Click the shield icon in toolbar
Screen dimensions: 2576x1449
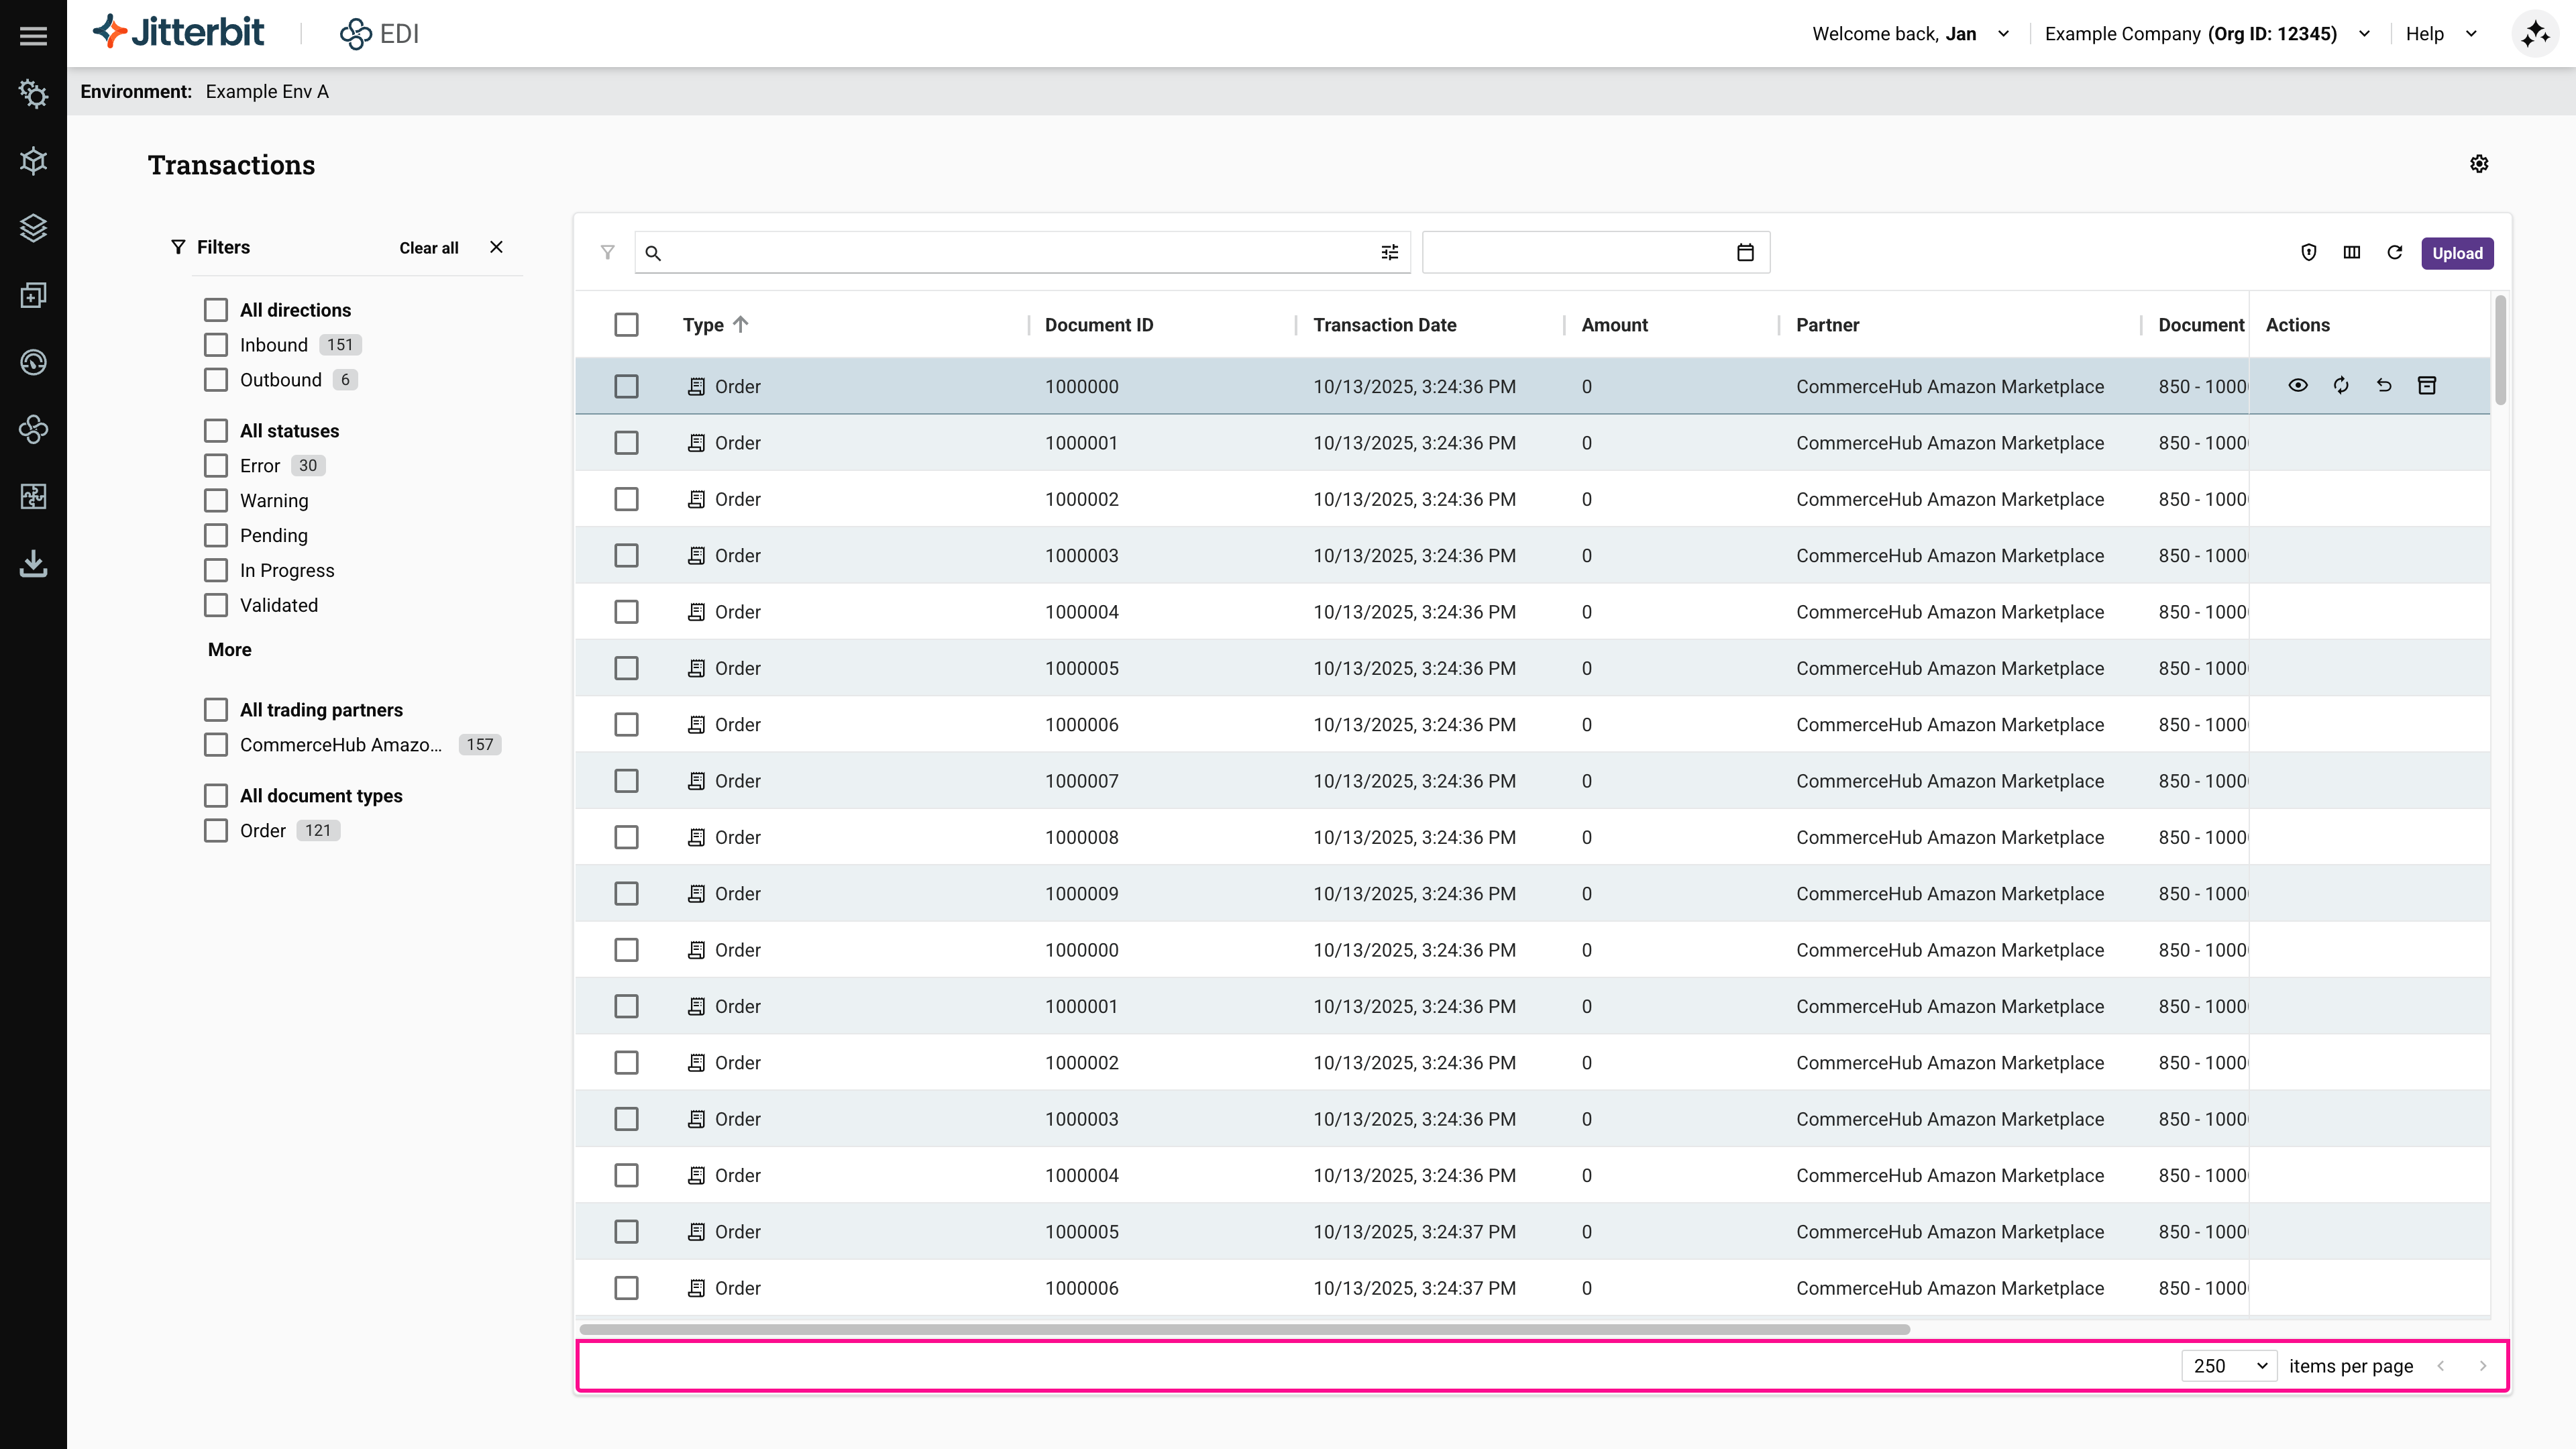point(2309,253)
